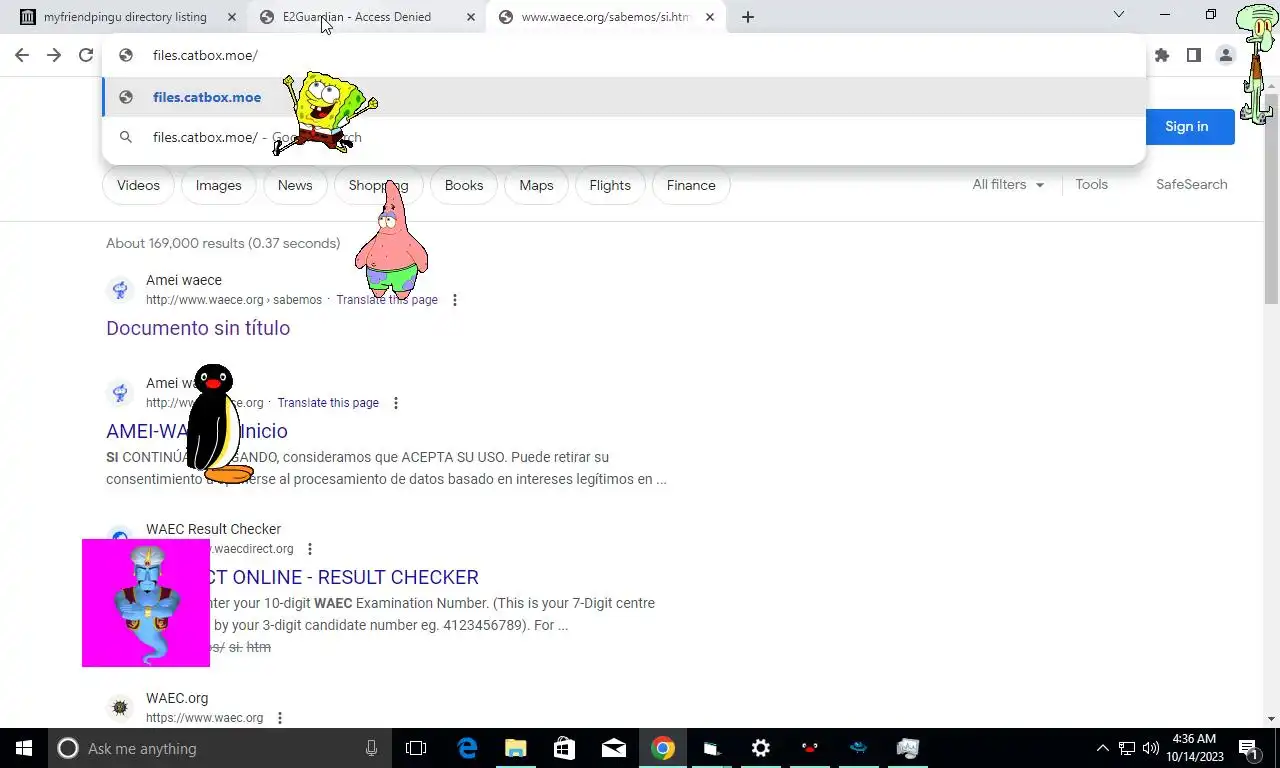The image size is (1280, 768).
Task: Select the www.waece.org/sabemos tab
Action: 606,17
